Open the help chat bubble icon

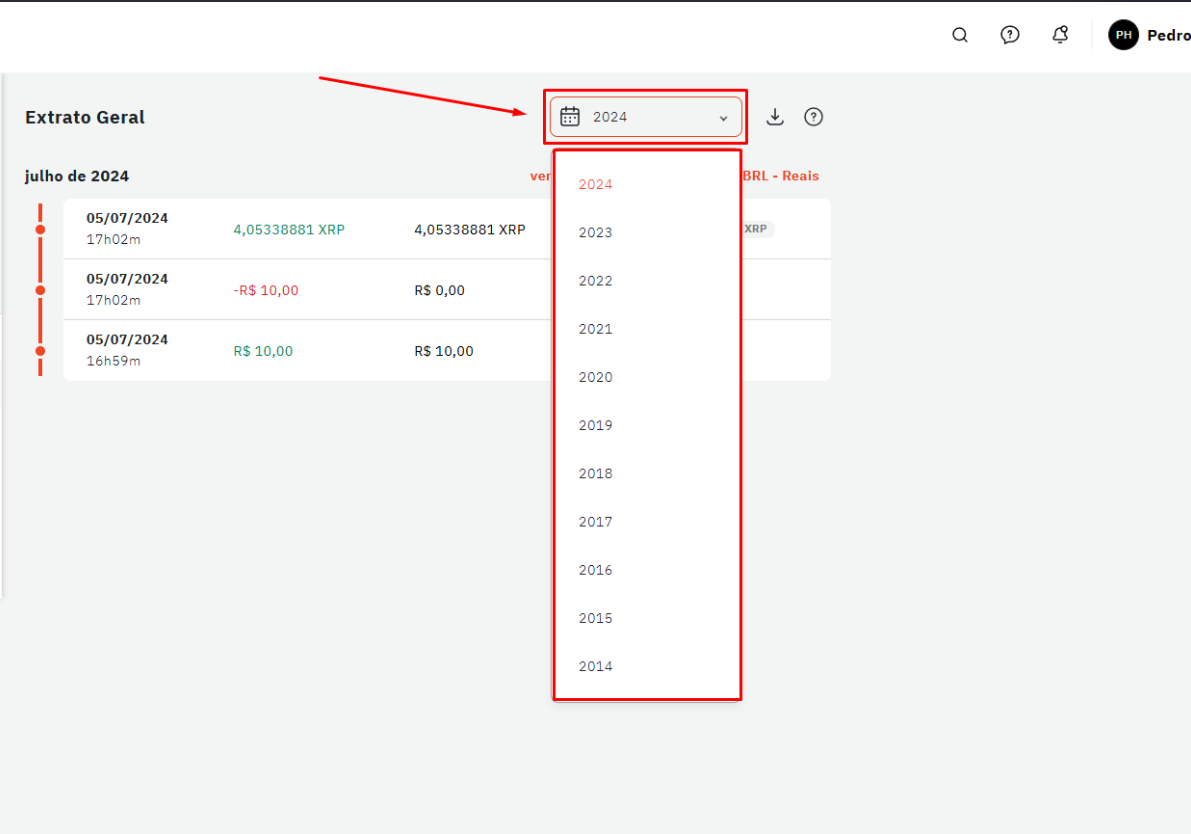click(x=1010, y=35)
